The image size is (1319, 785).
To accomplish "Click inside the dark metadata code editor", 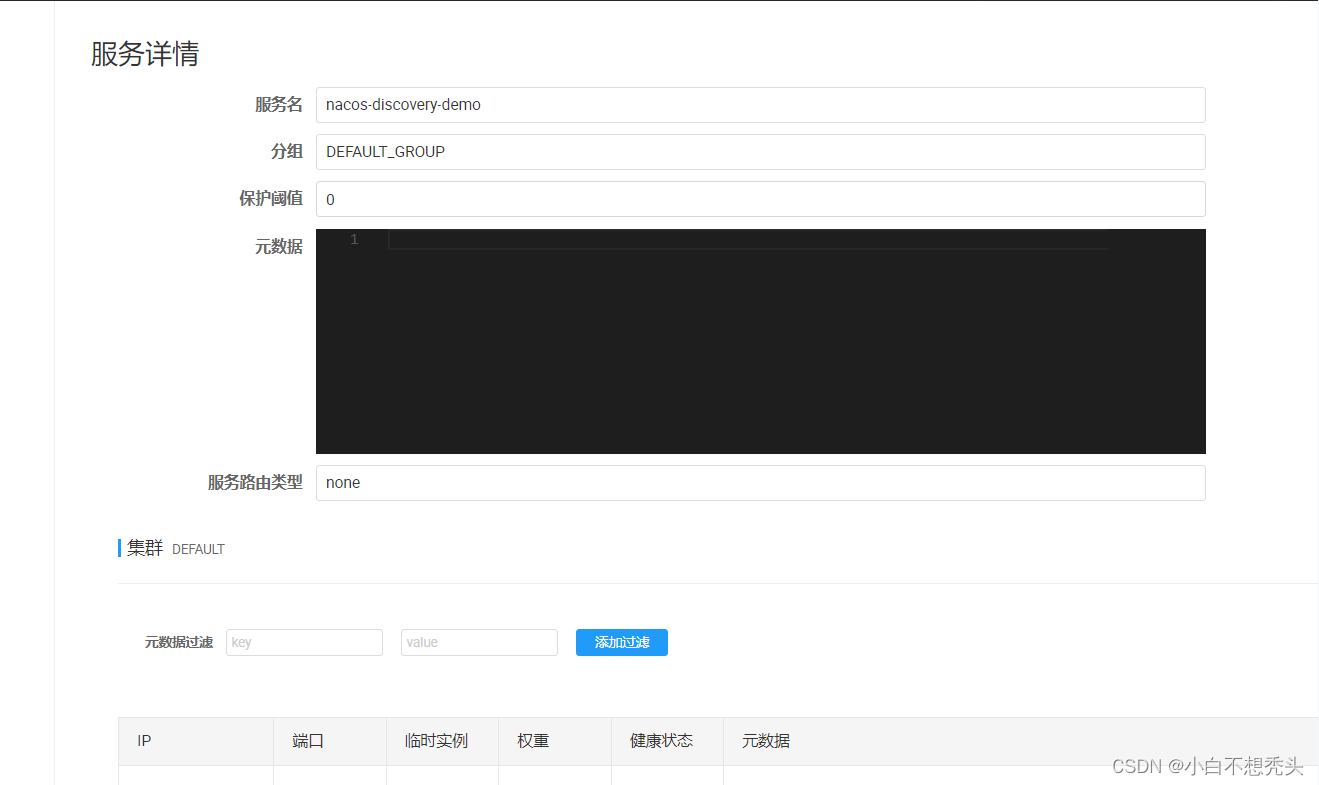I will (760, 341).
